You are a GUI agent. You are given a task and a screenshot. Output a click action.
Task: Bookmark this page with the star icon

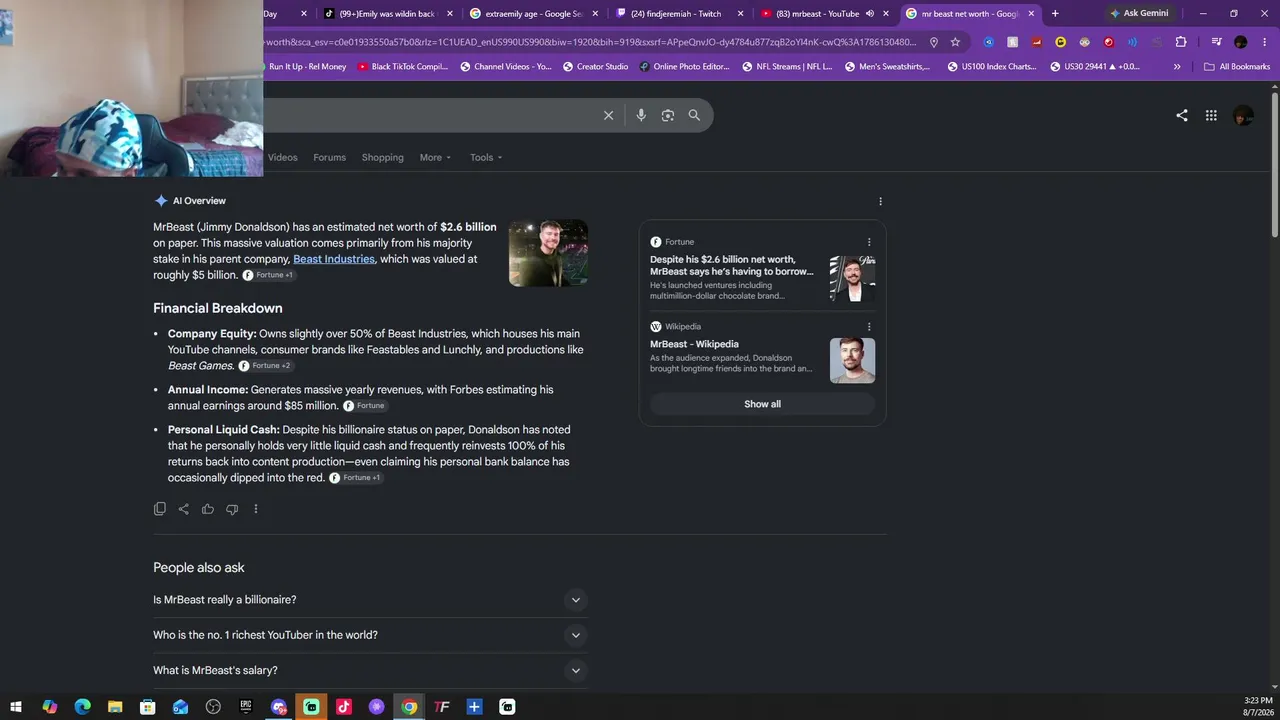pyautogui.click(x=955, y=42)
